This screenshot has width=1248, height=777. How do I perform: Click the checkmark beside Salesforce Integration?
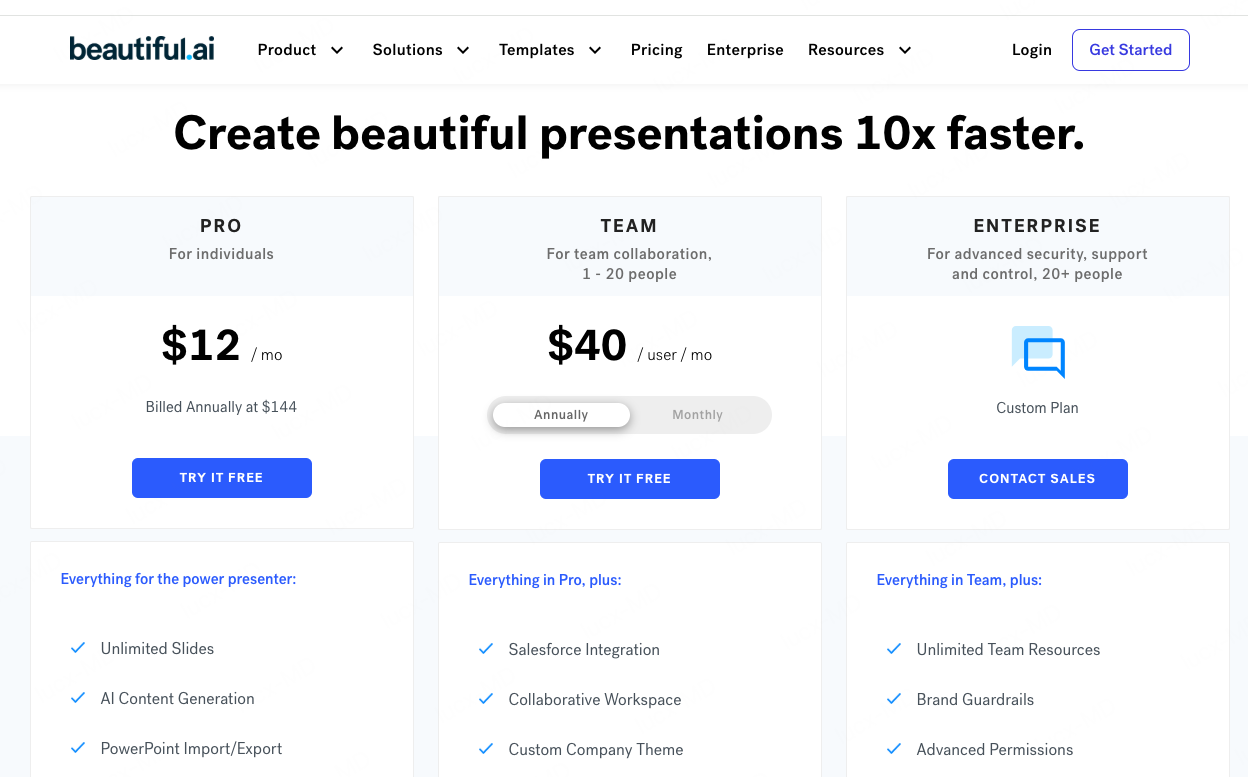(x=486, y=649)
